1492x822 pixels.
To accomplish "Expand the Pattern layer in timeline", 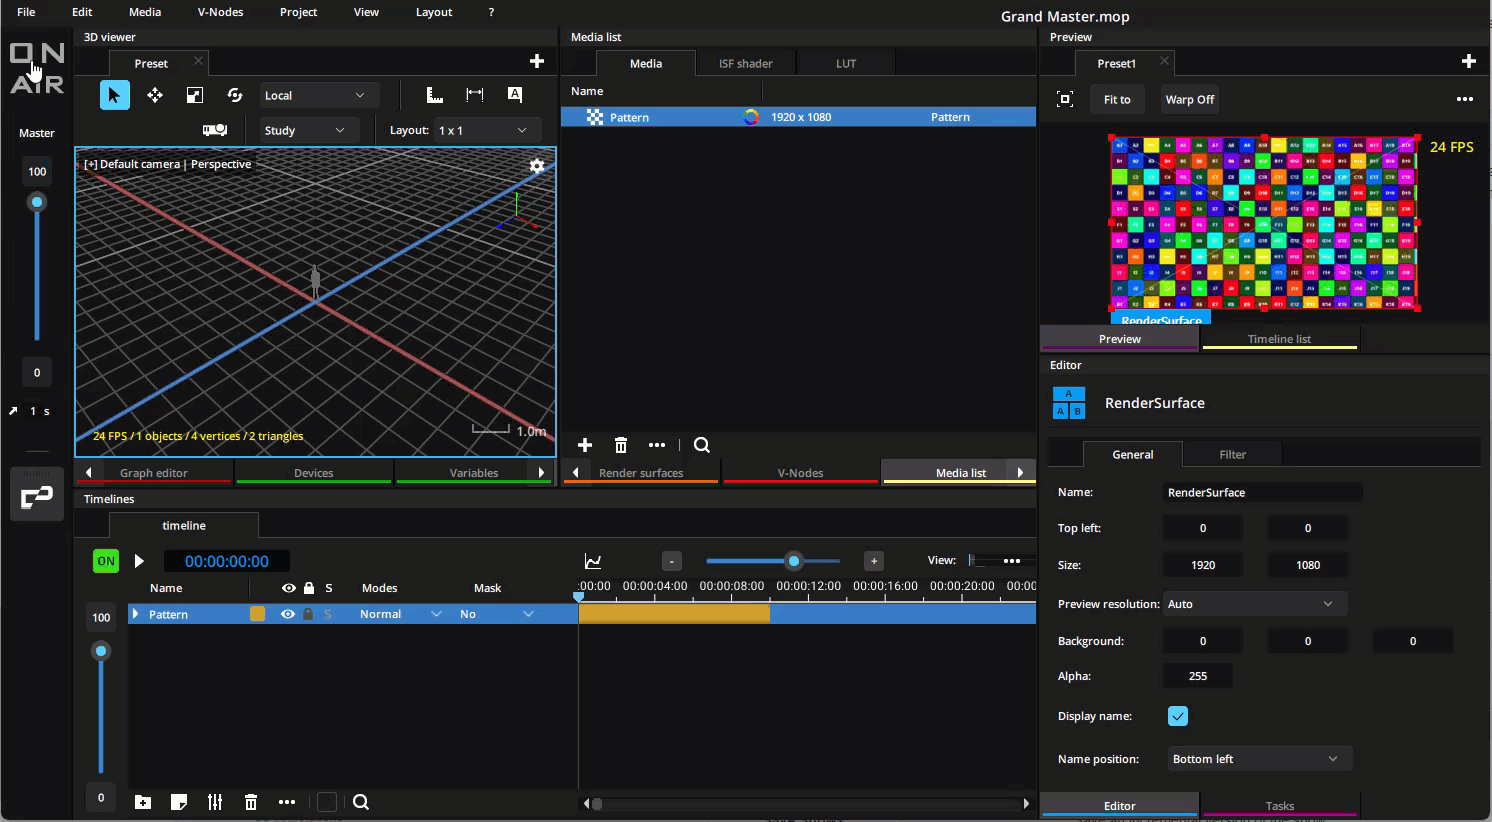I will click(x=135, y=614).
